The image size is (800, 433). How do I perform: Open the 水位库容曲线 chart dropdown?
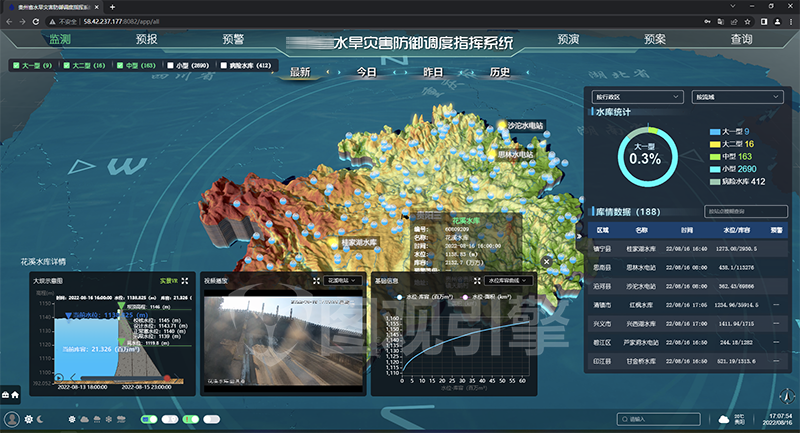(x=508, y=281)
